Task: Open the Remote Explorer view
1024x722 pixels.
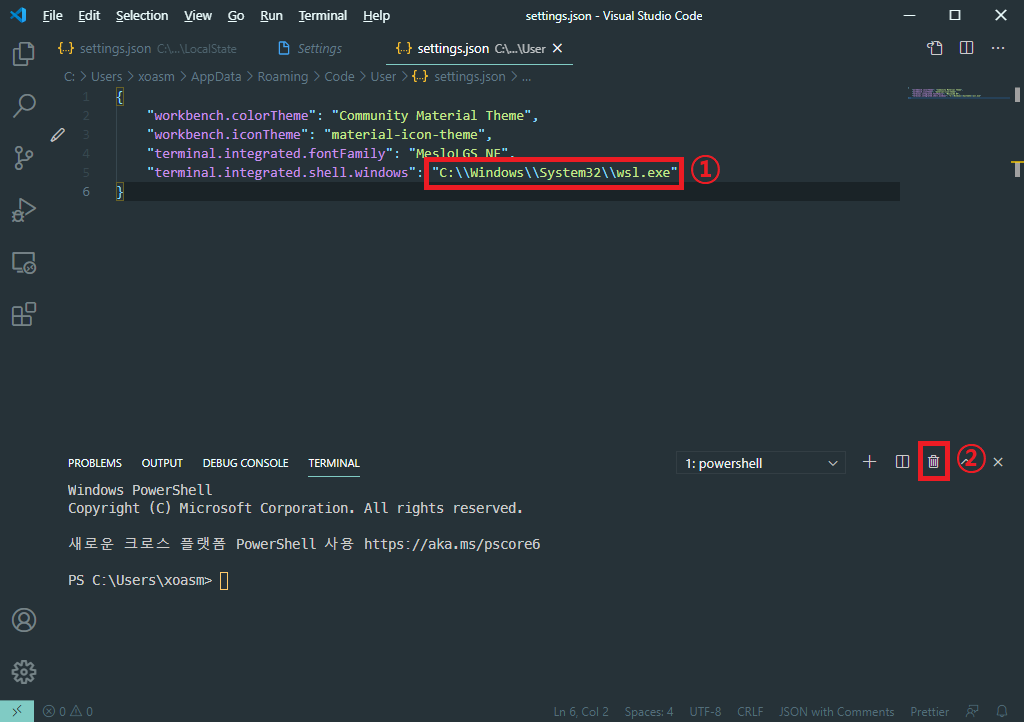Action: [24, 262]
